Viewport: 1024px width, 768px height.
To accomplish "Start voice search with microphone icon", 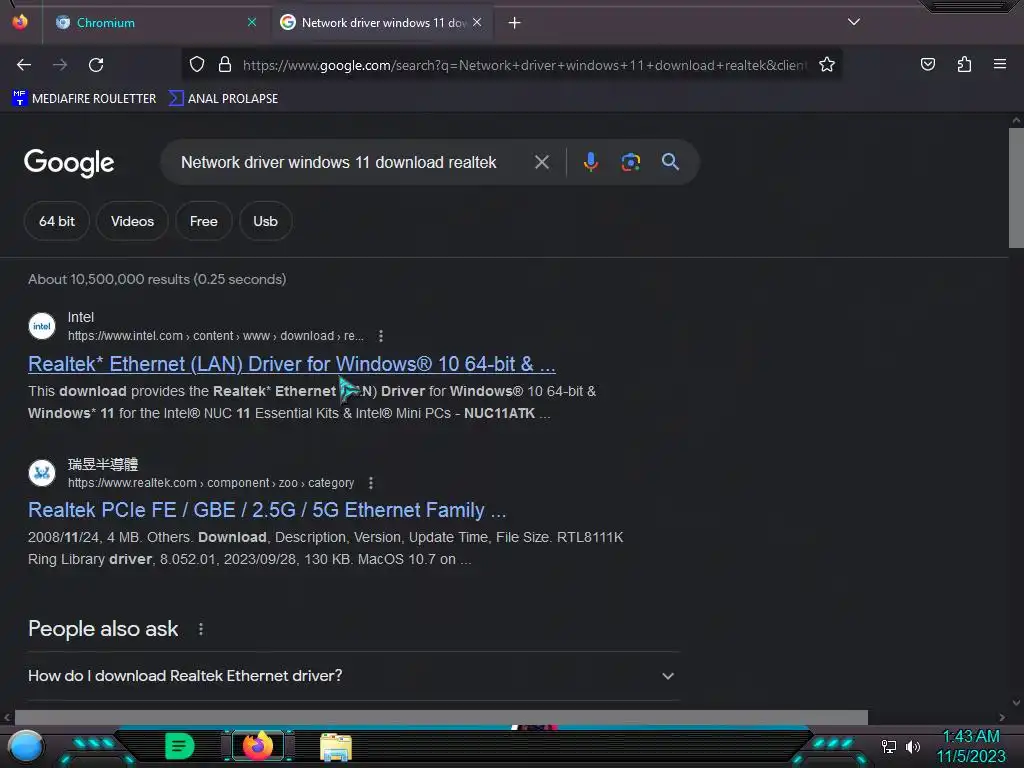I will click(590, 162).
